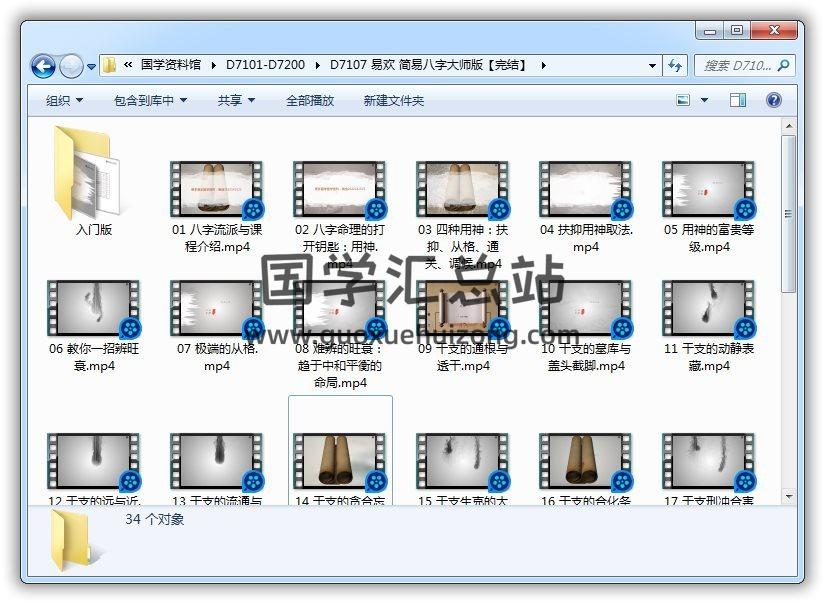The height and width of the screenshot is (604, 825).
Task: Click the folder icon in details pane
Action: (x=76, y=540)
